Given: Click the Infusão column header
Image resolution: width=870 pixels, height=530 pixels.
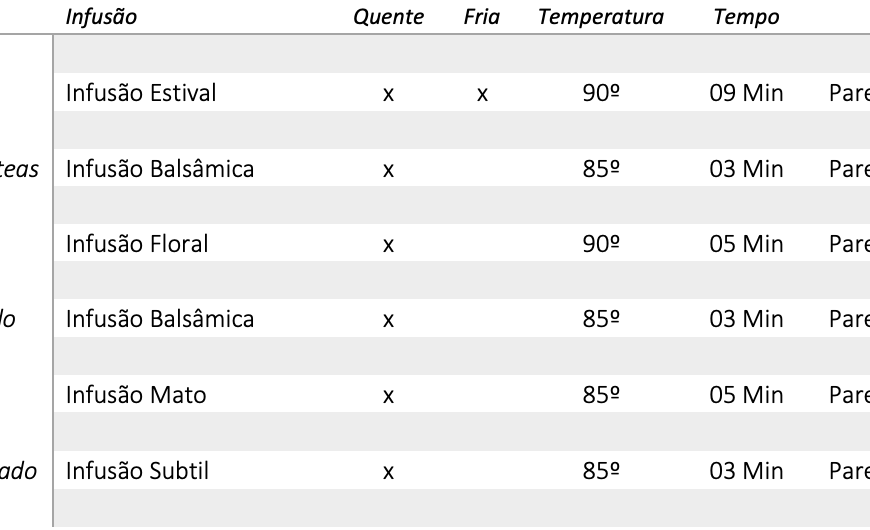Looking at the screenshot, I should [x=102, y=17].
